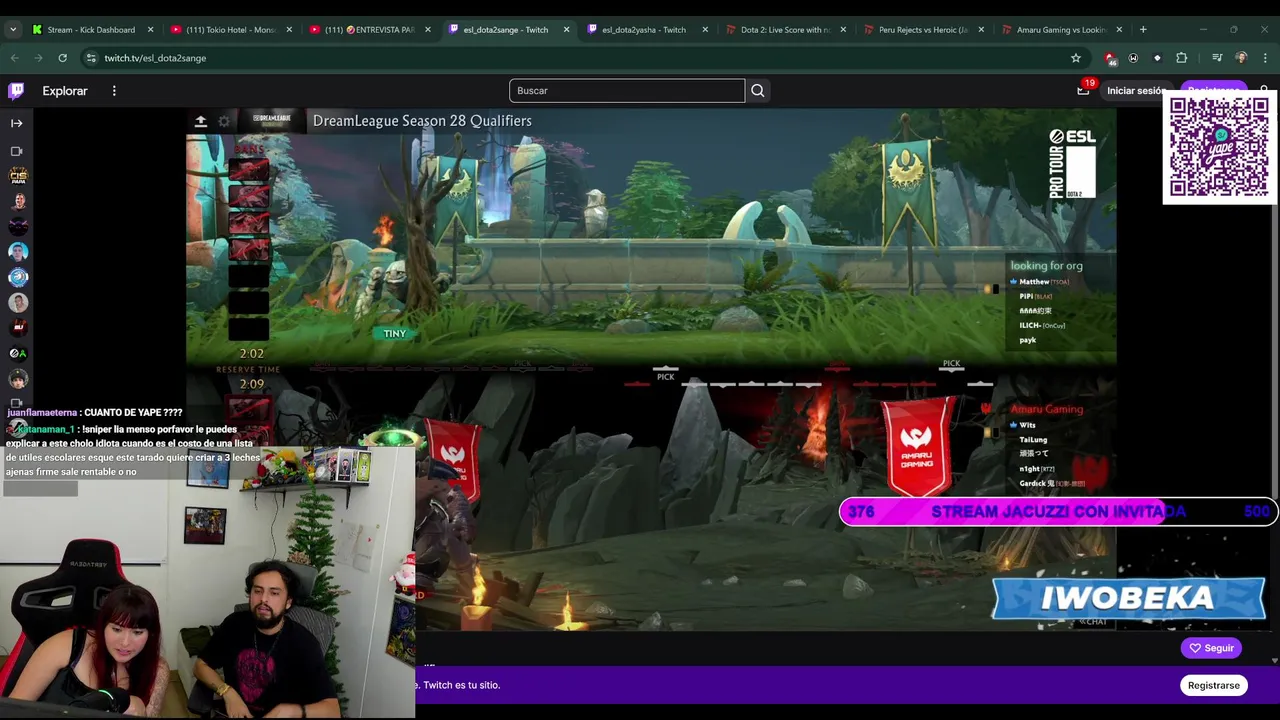This screenshot has width=1280, height=720.
Task: Reload the current page
Action: (x=62, y=58)
